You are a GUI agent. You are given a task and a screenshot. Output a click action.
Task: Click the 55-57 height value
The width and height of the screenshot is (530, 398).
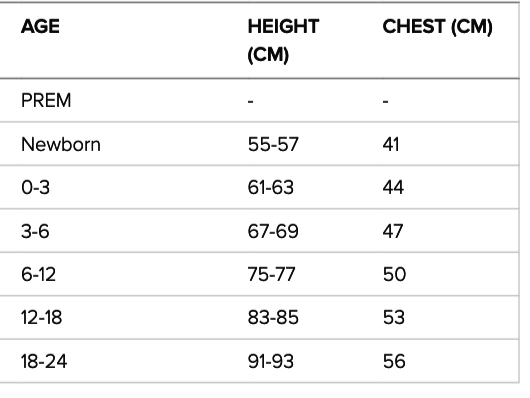click(273, 144)
